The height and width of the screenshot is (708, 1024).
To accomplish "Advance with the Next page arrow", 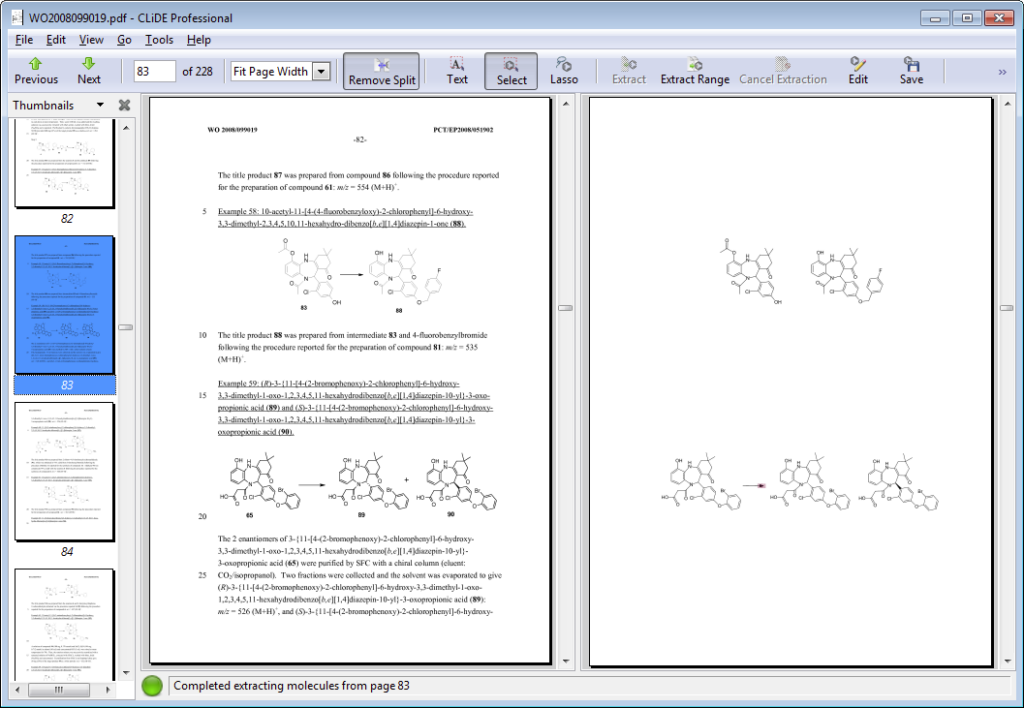I will pyautogui.click(x=89, y=70).
